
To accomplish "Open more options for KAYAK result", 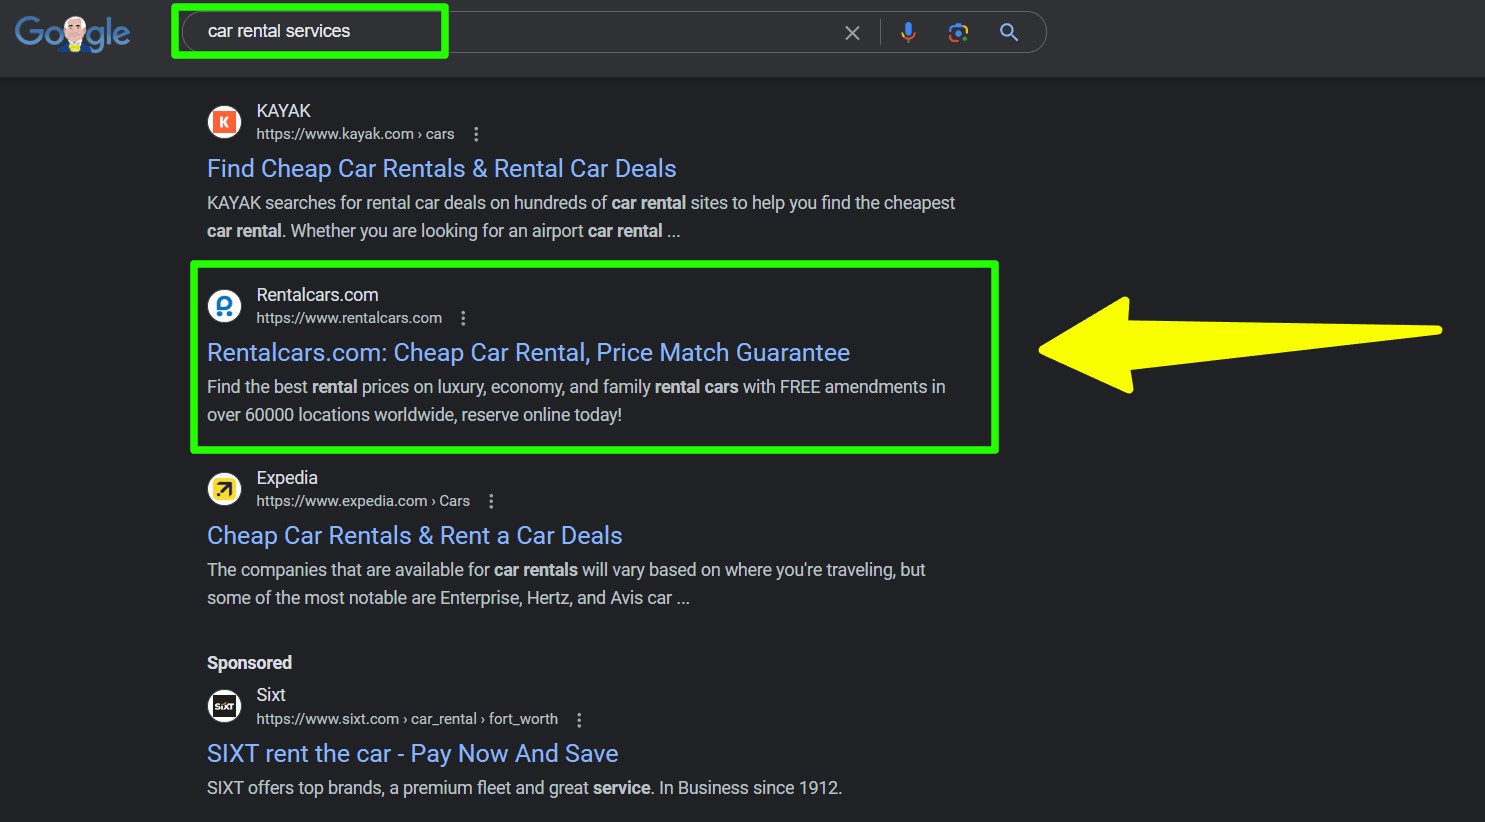I will point(476,134).
